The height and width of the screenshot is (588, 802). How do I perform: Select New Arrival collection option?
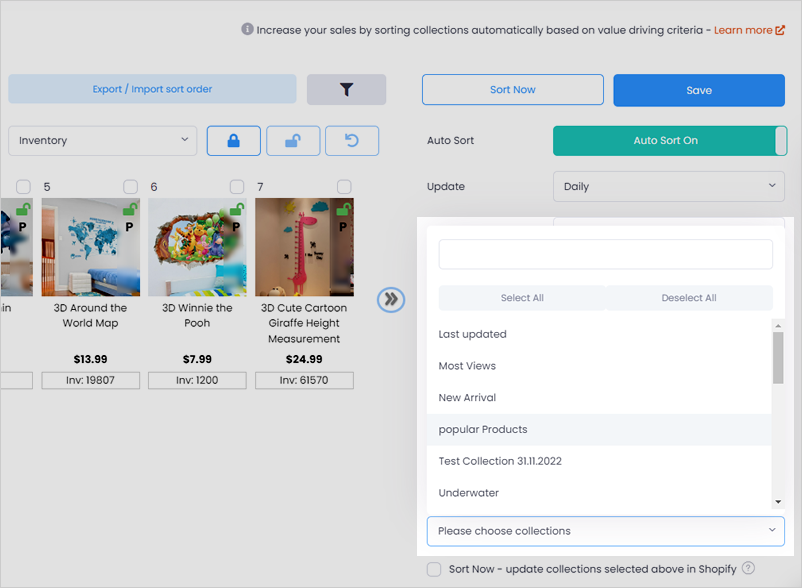[599, 398]
